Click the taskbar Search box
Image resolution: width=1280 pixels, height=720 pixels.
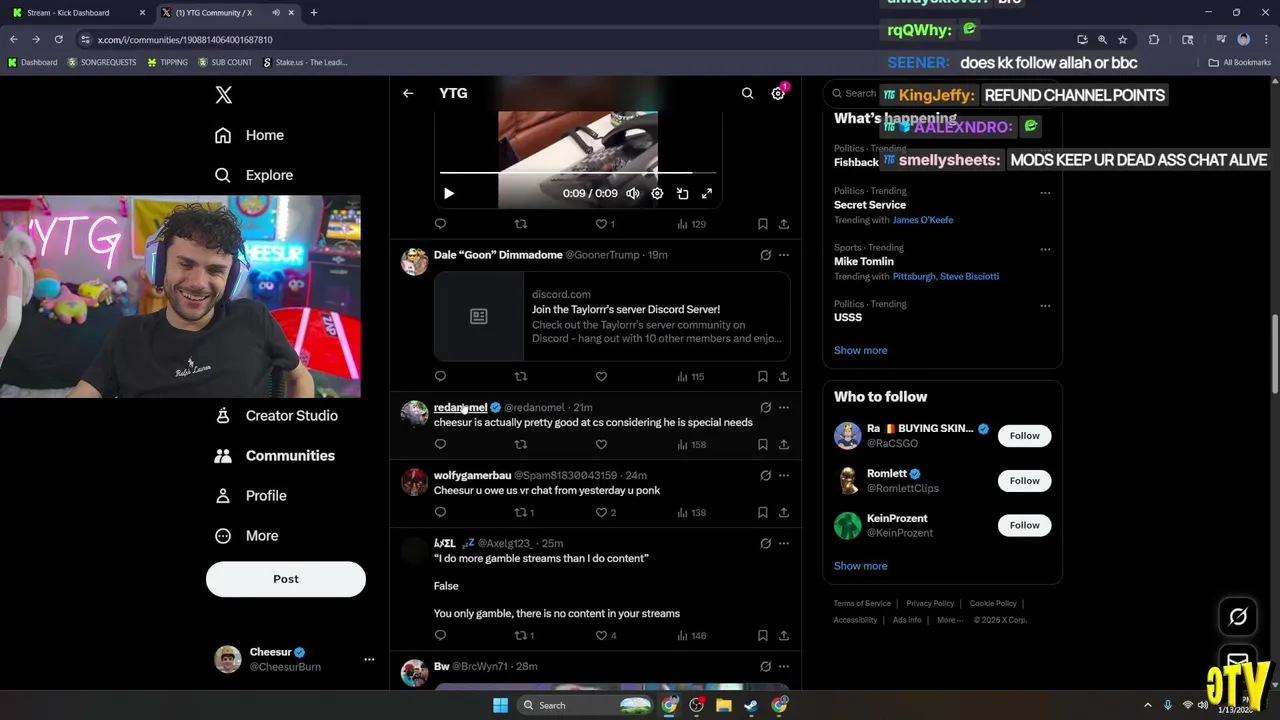pyautogui.click(x=585, y=705)
